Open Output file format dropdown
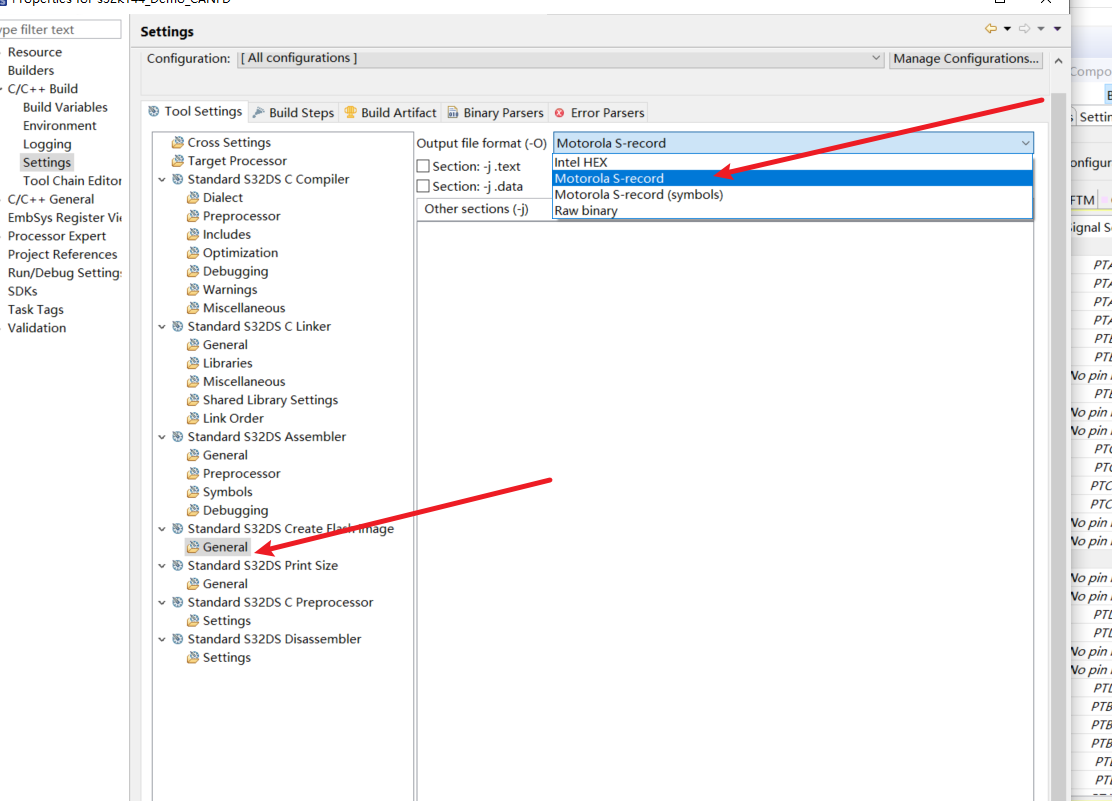The width and height of the screenshot is (1112, 801). click(x=793, y=143)
